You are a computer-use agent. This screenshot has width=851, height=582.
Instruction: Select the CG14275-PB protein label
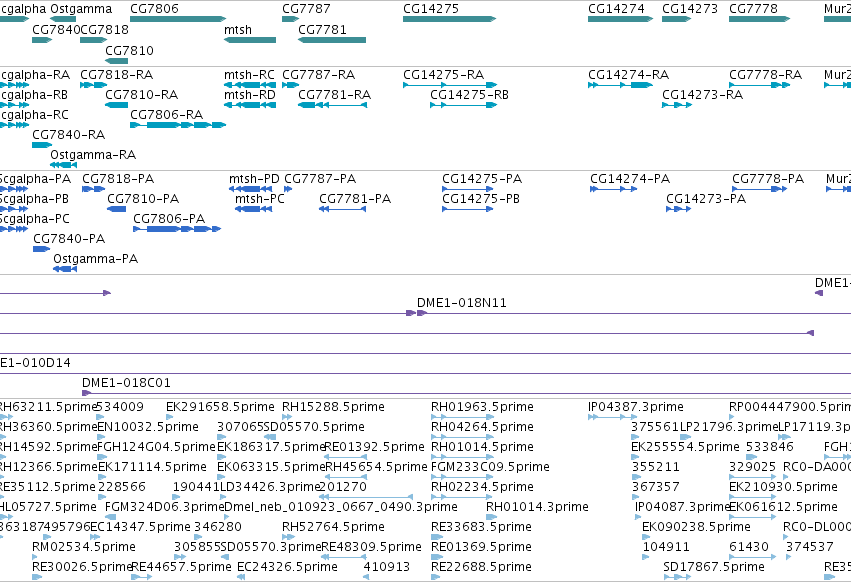[481, 199]
